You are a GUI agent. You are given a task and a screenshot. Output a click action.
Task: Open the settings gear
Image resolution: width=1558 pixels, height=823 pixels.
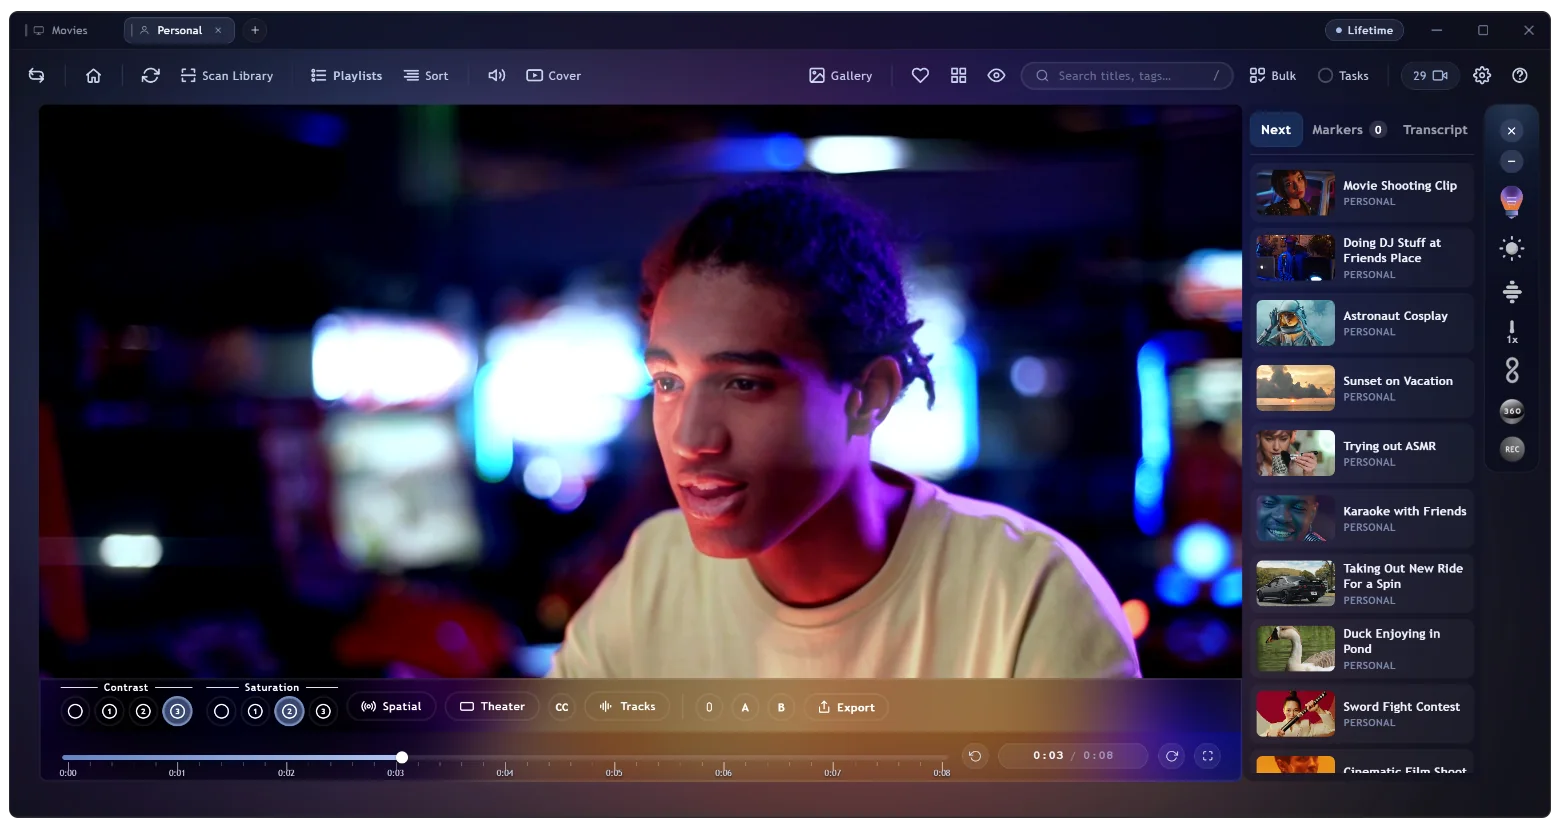pos(1482,75)
